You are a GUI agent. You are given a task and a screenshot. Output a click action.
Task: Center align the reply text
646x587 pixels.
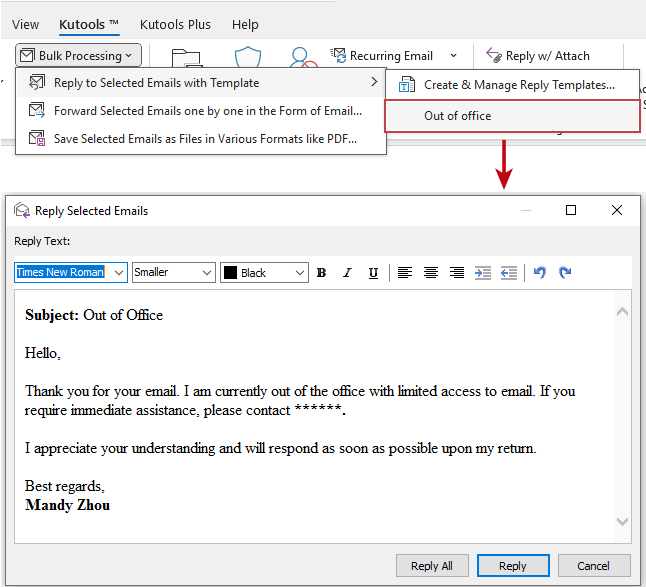point(431,273)
